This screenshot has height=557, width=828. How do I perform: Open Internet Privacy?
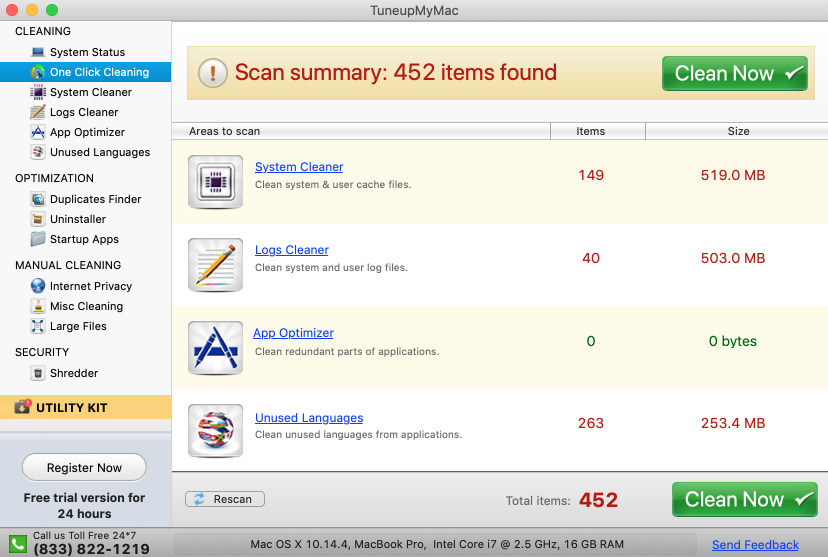pos(86,286)
